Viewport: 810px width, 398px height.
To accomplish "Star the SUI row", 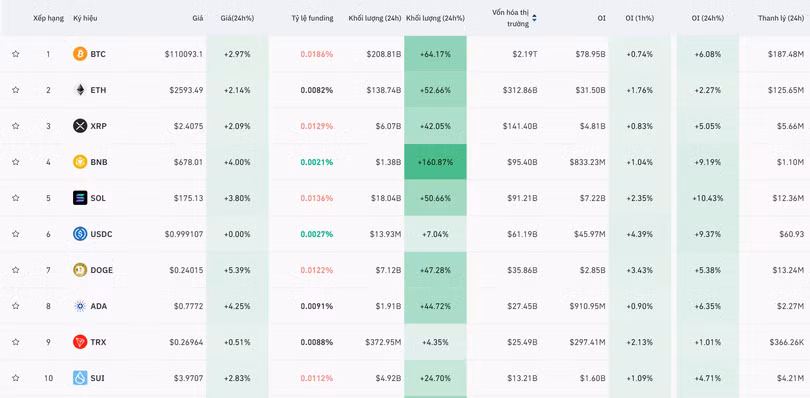I will point(15,378).
